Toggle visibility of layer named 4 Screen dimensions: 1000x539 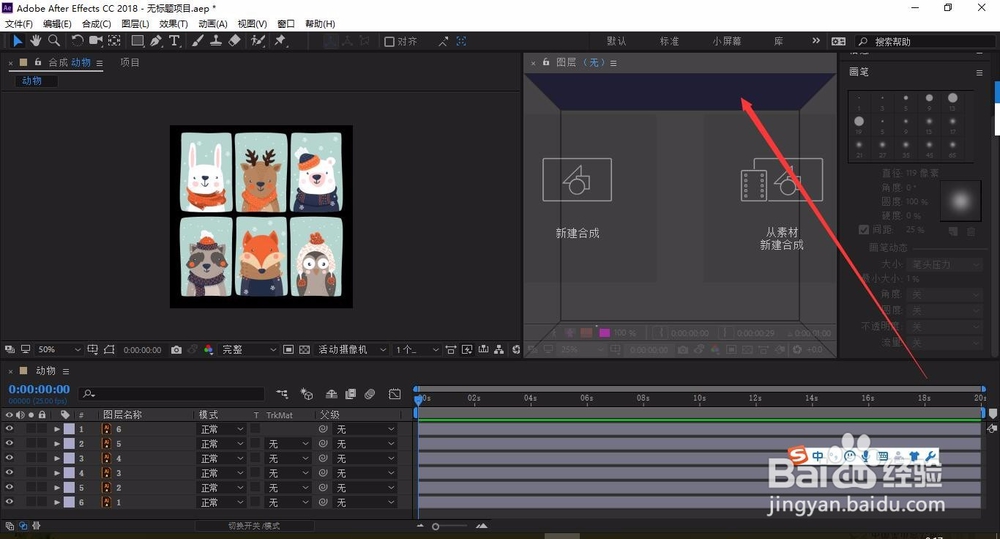point(9,458)
